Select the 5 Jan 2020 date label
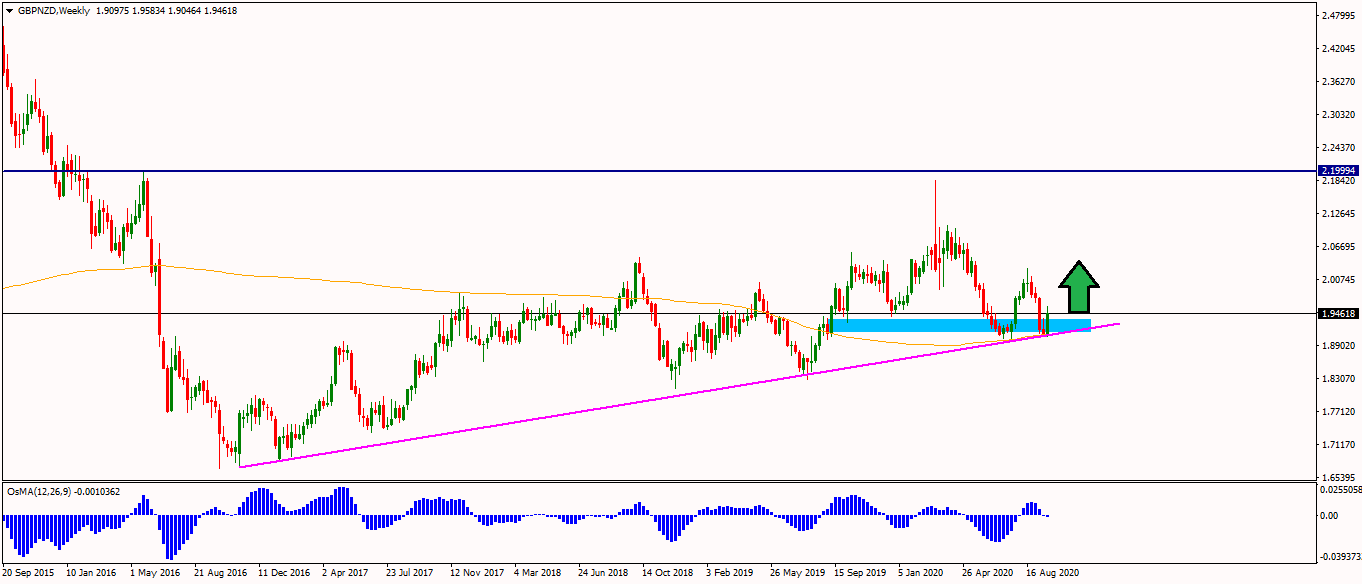Screen dimensions: 1362x584 922,573
